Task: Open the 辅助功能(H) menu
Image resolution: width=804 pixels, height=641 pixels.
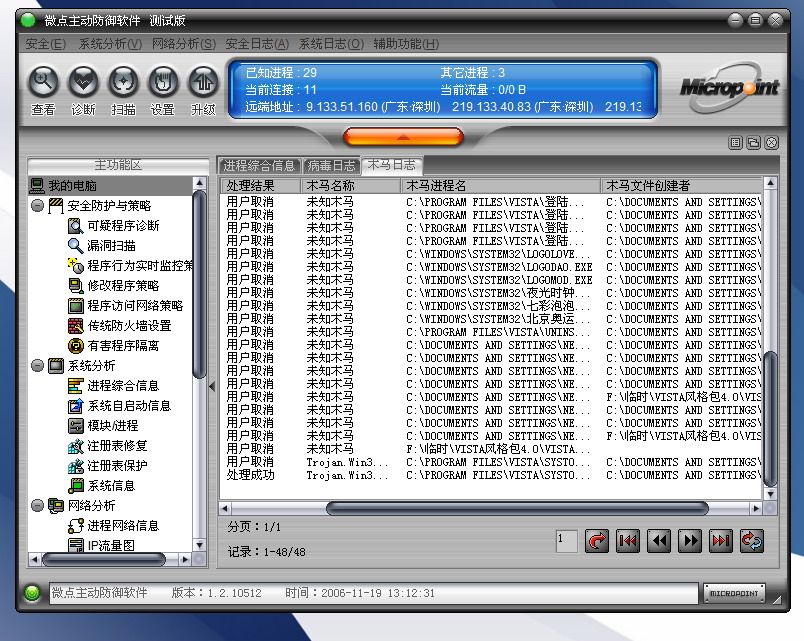Action: pos(406,44)
